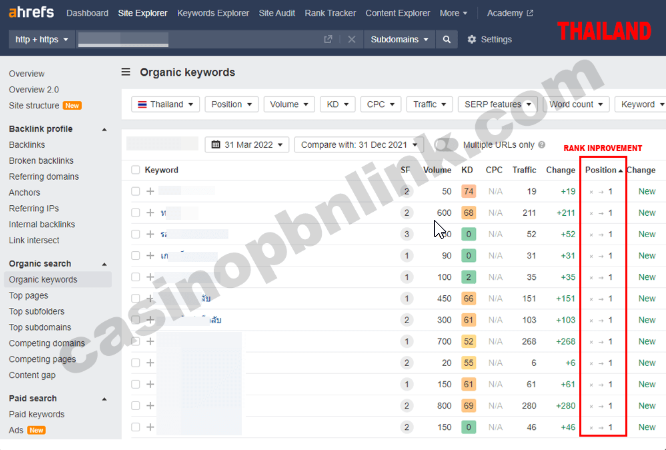Screen dimensions: 666x450
Task: Open Keywords Explorer
Action: coord(213,13)
